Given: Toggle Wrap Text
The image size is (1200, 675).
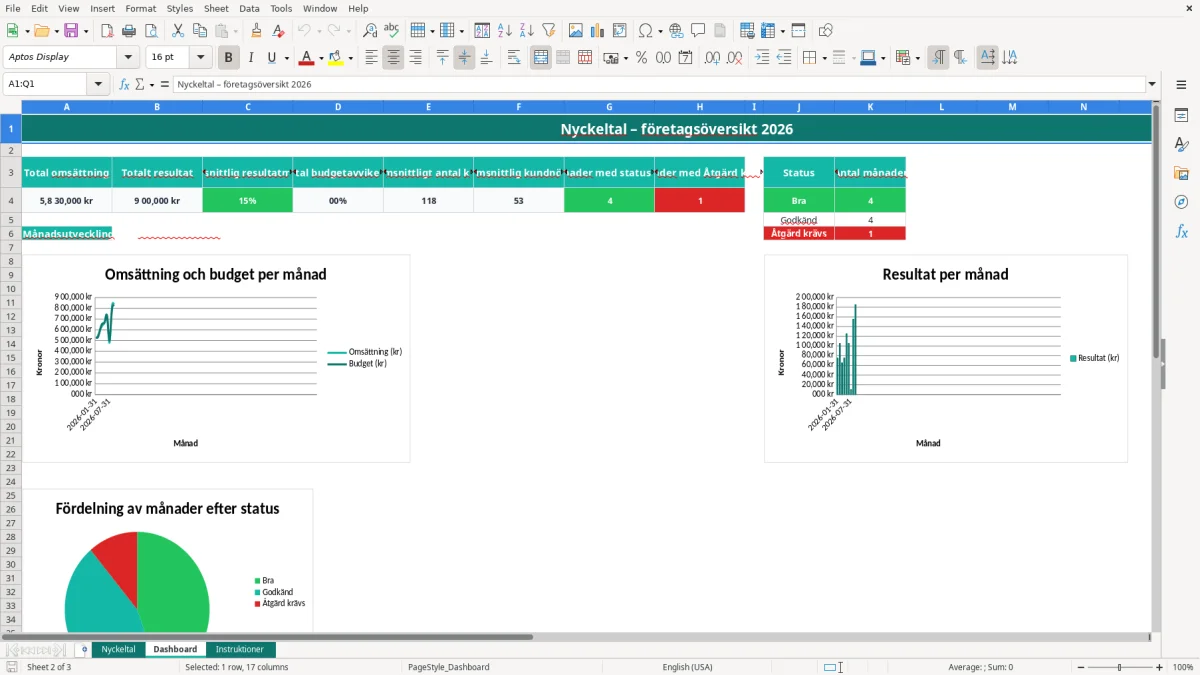Looking at the screenshot, I should tap(513, 58).
